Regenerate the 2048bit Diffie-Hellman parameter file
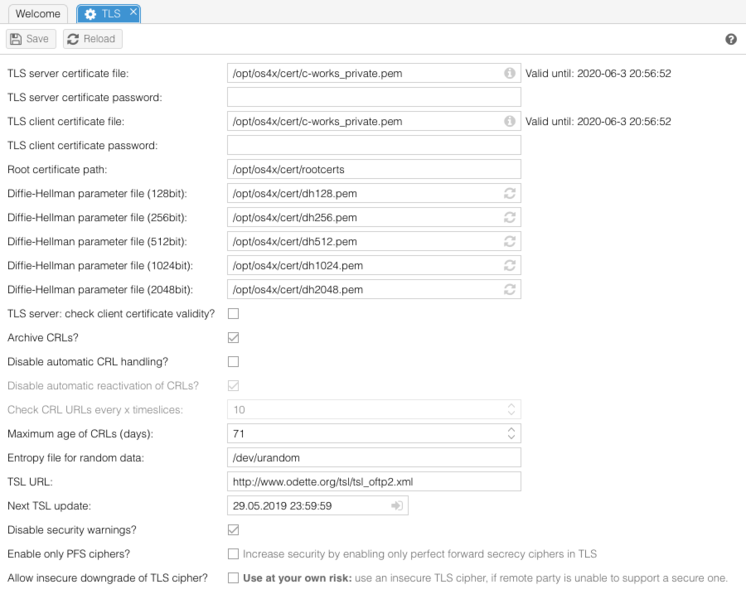Viewport: 746px width, 599px height. click(x=510, y=289)
